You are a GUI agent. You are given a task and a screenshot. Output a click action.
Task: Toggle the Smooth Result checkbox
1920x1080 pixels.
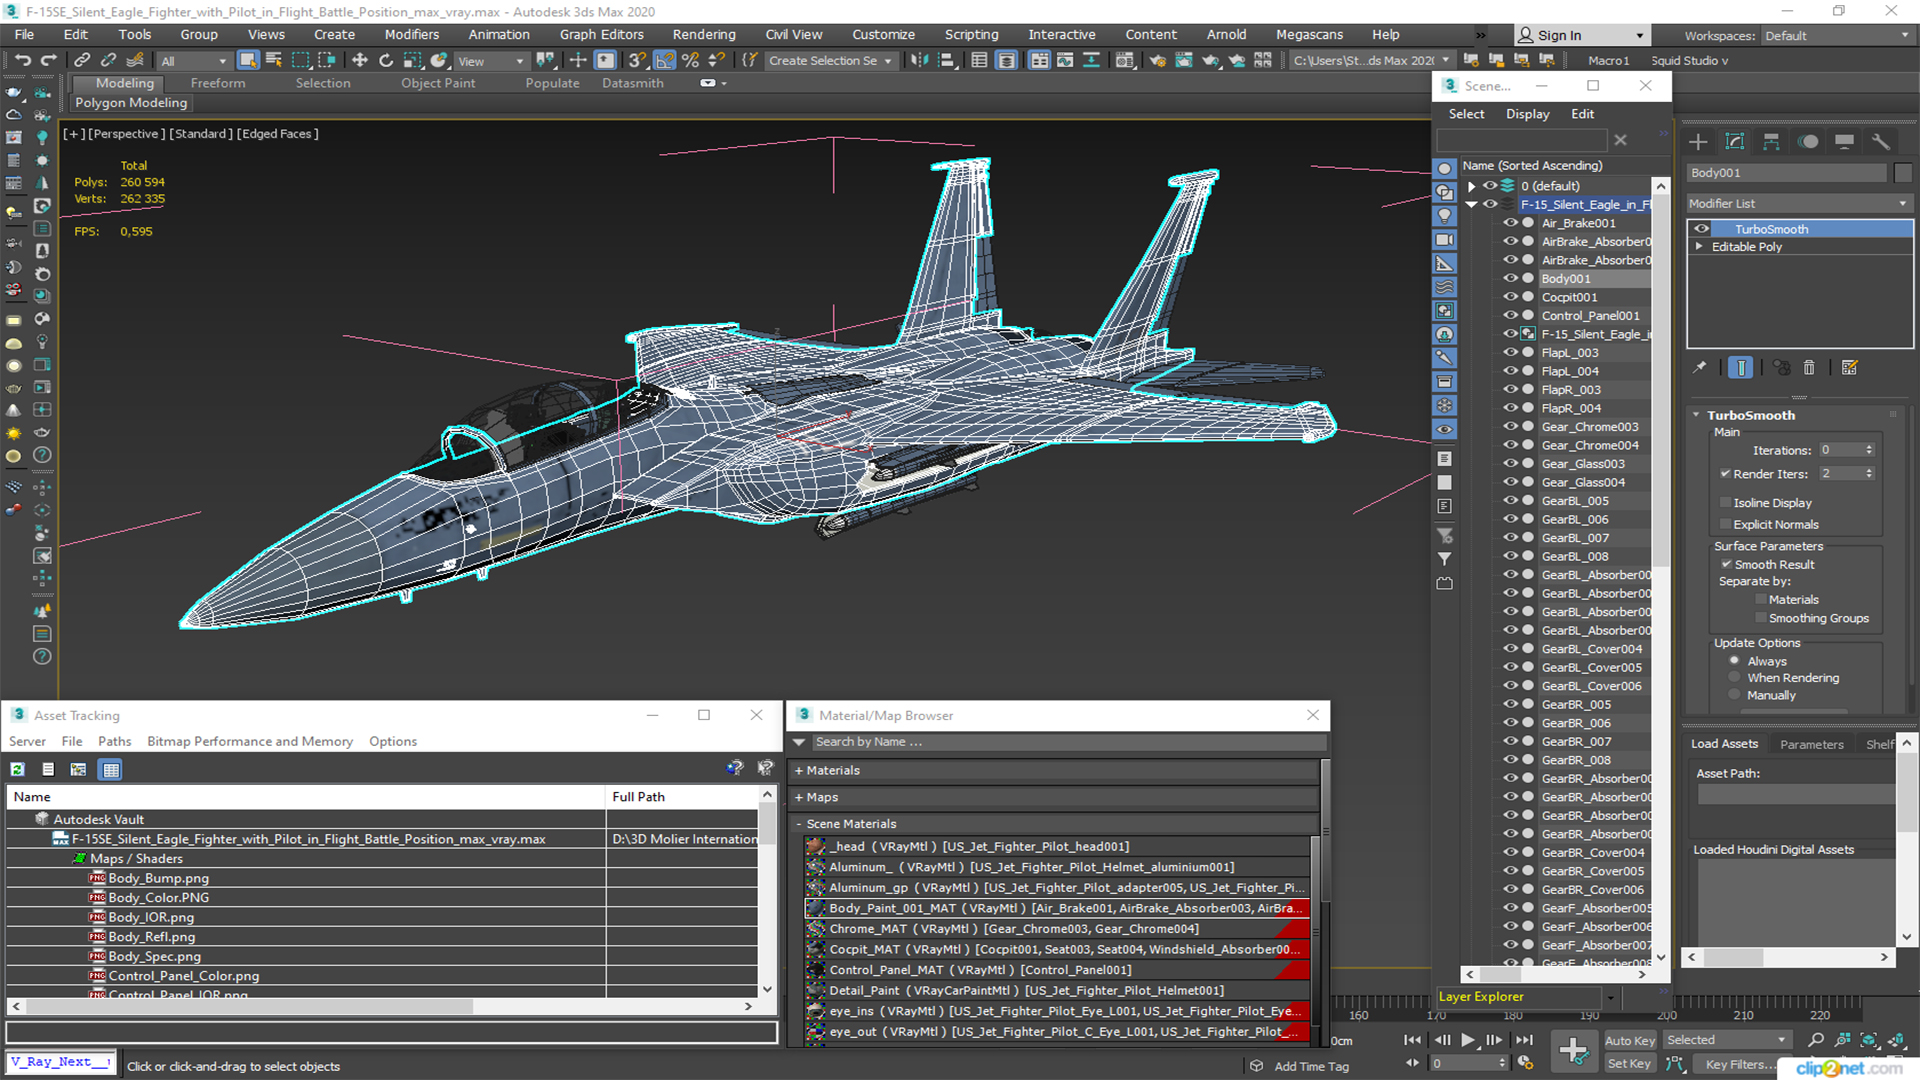click(x=1726, y=564)
